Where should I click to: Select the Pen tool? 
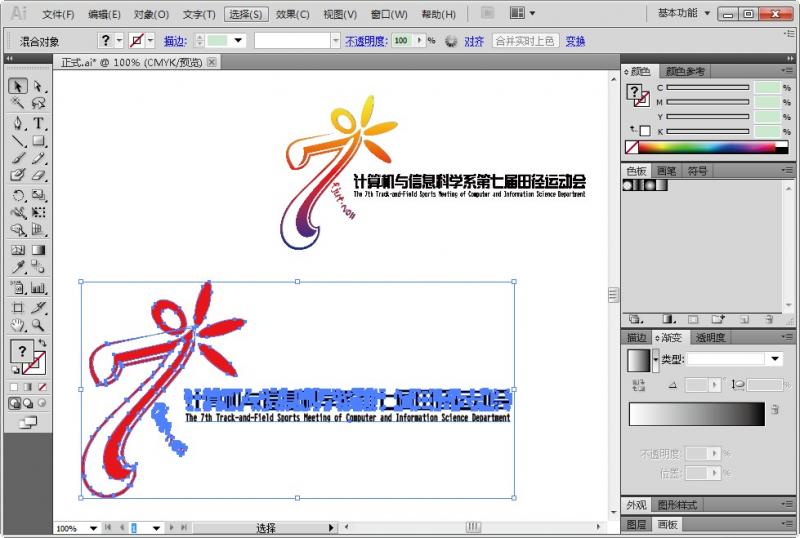(17, 123)
